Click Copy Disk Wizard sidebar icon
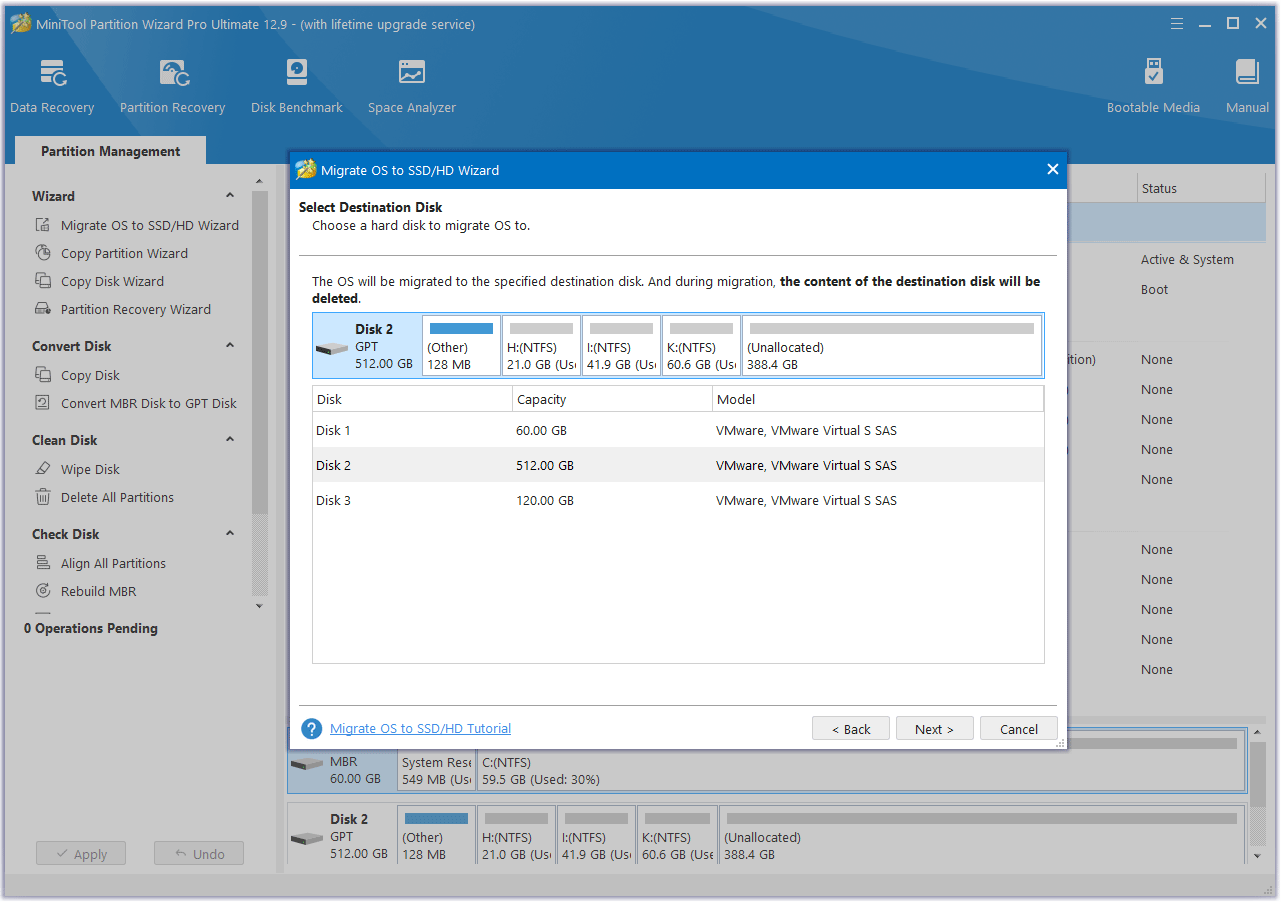This screenshot has width=1281, height=902. pyautogui.click(x=43, y=281)
